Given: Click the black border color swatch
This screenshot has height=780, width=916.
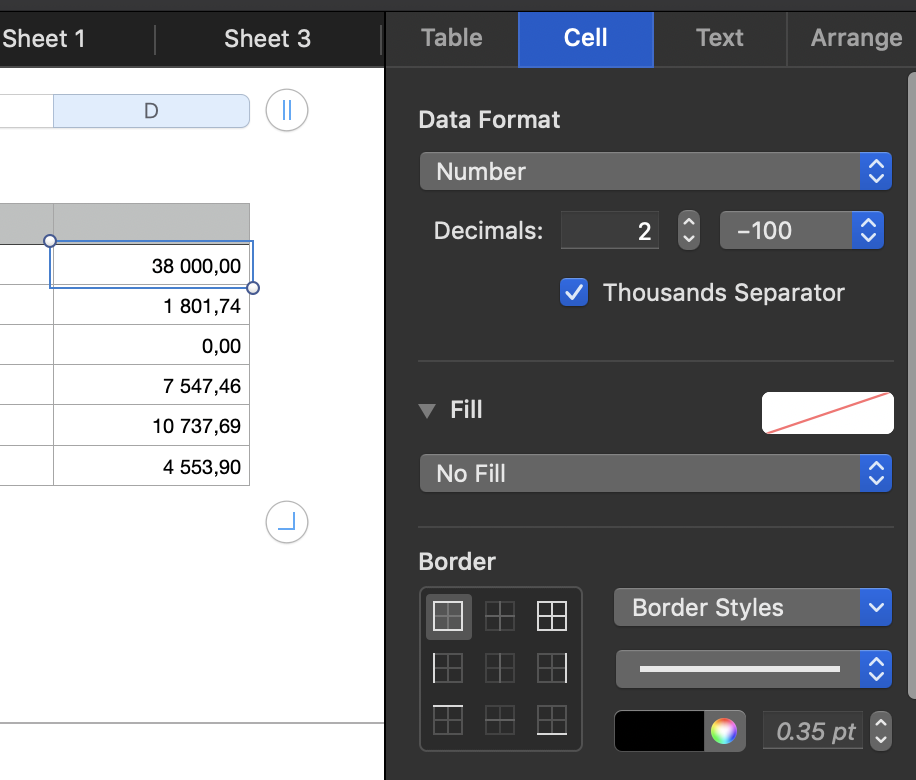Looking at the screenshot, I should tap(659, 731).
